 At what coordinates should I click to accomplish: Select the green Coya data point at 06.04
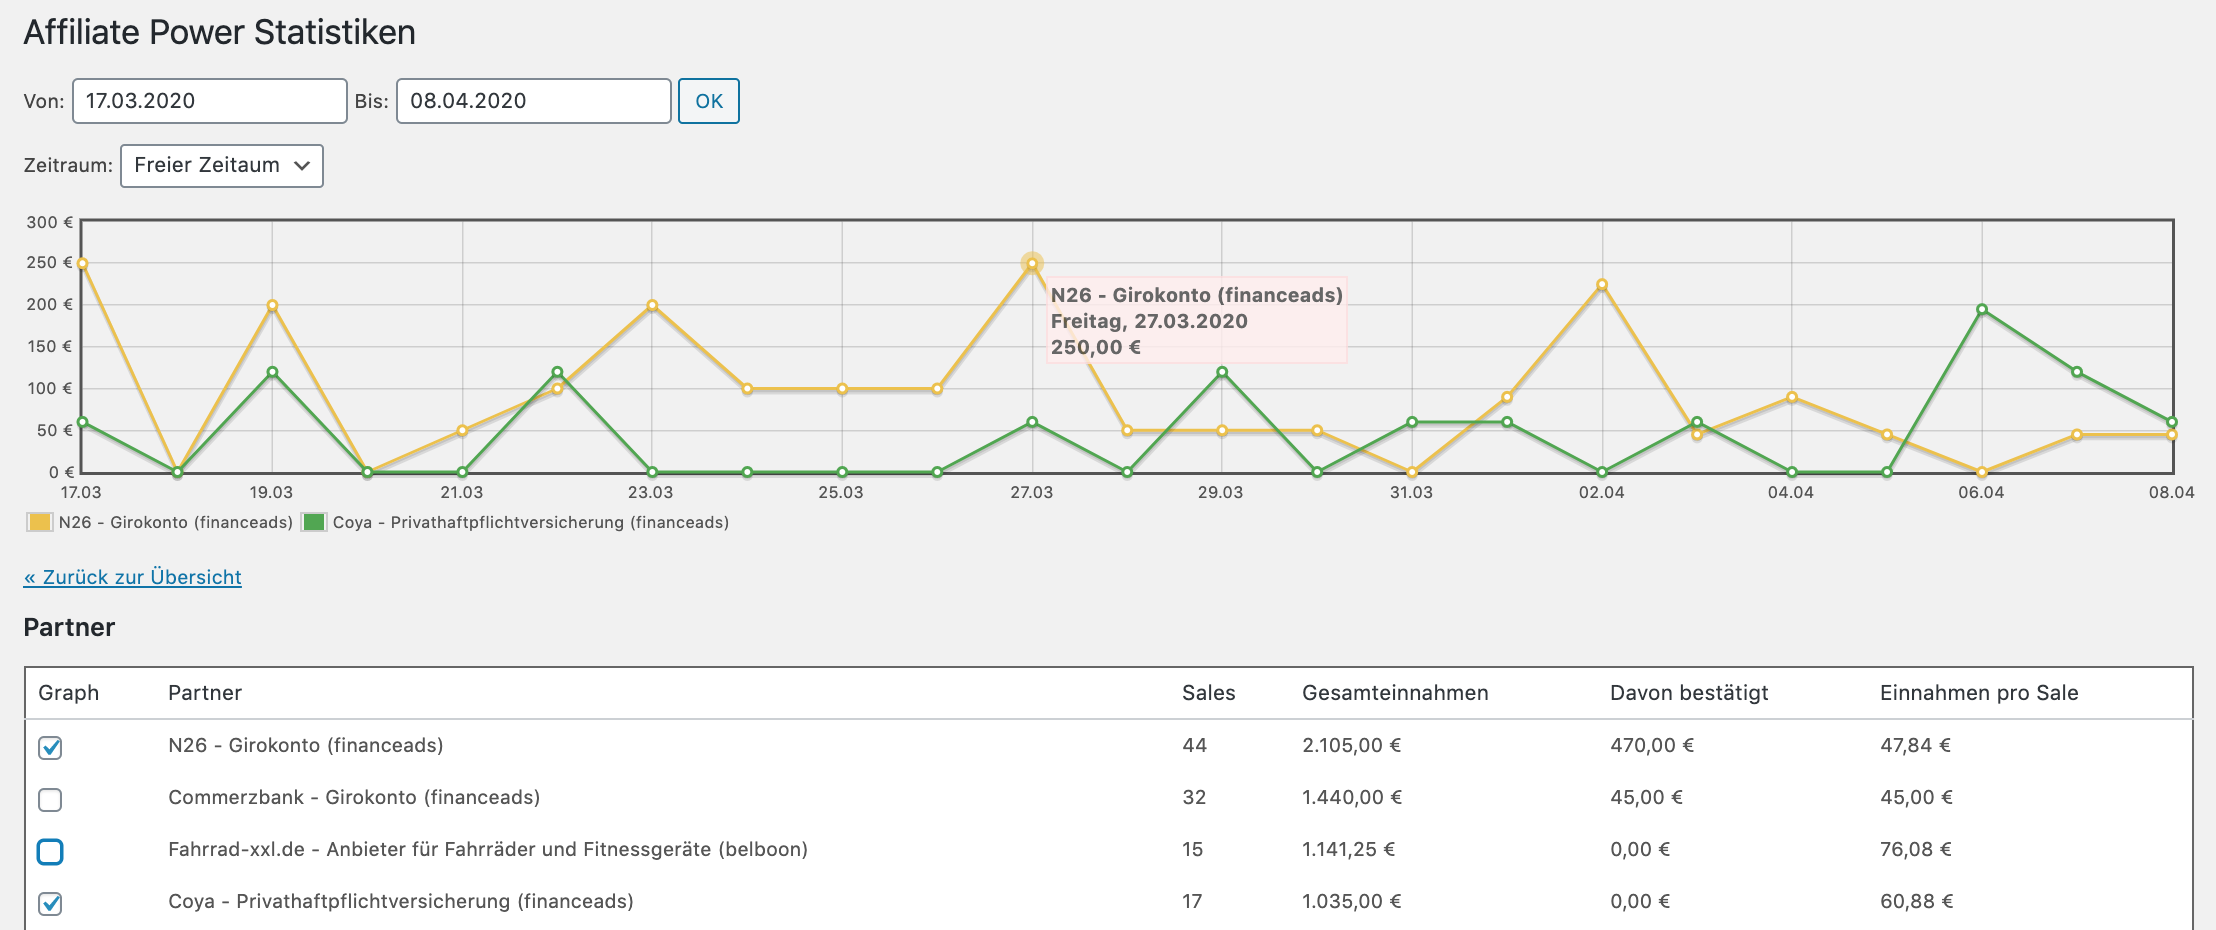tap(1982, 310)
